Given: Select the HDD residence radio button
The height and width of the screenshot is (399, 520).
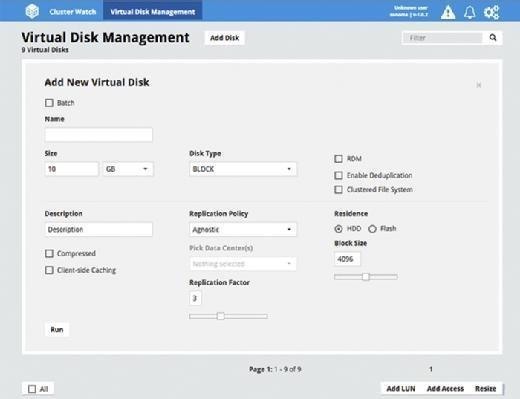Looking at the screenshot, I should 338,229.
